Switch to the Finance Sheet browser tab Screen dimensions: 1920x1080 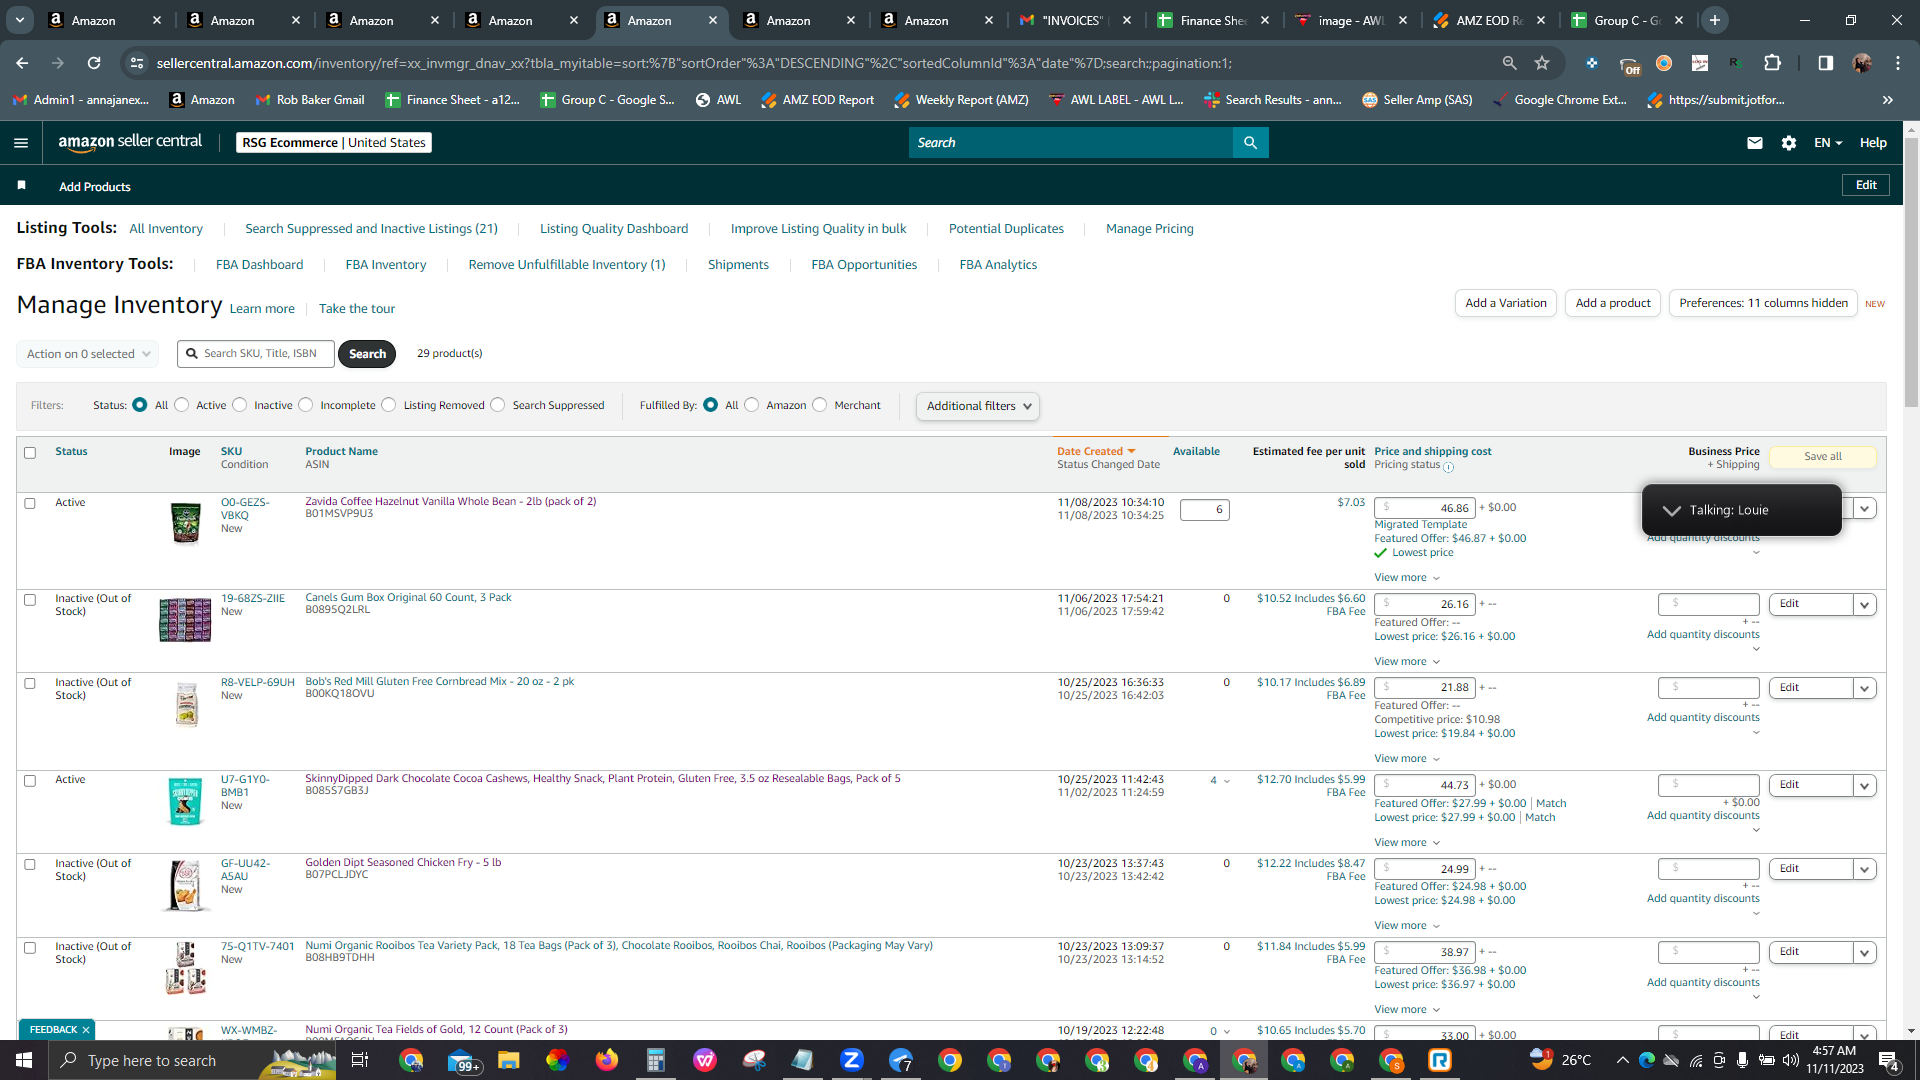click(x=1215, y=20)
